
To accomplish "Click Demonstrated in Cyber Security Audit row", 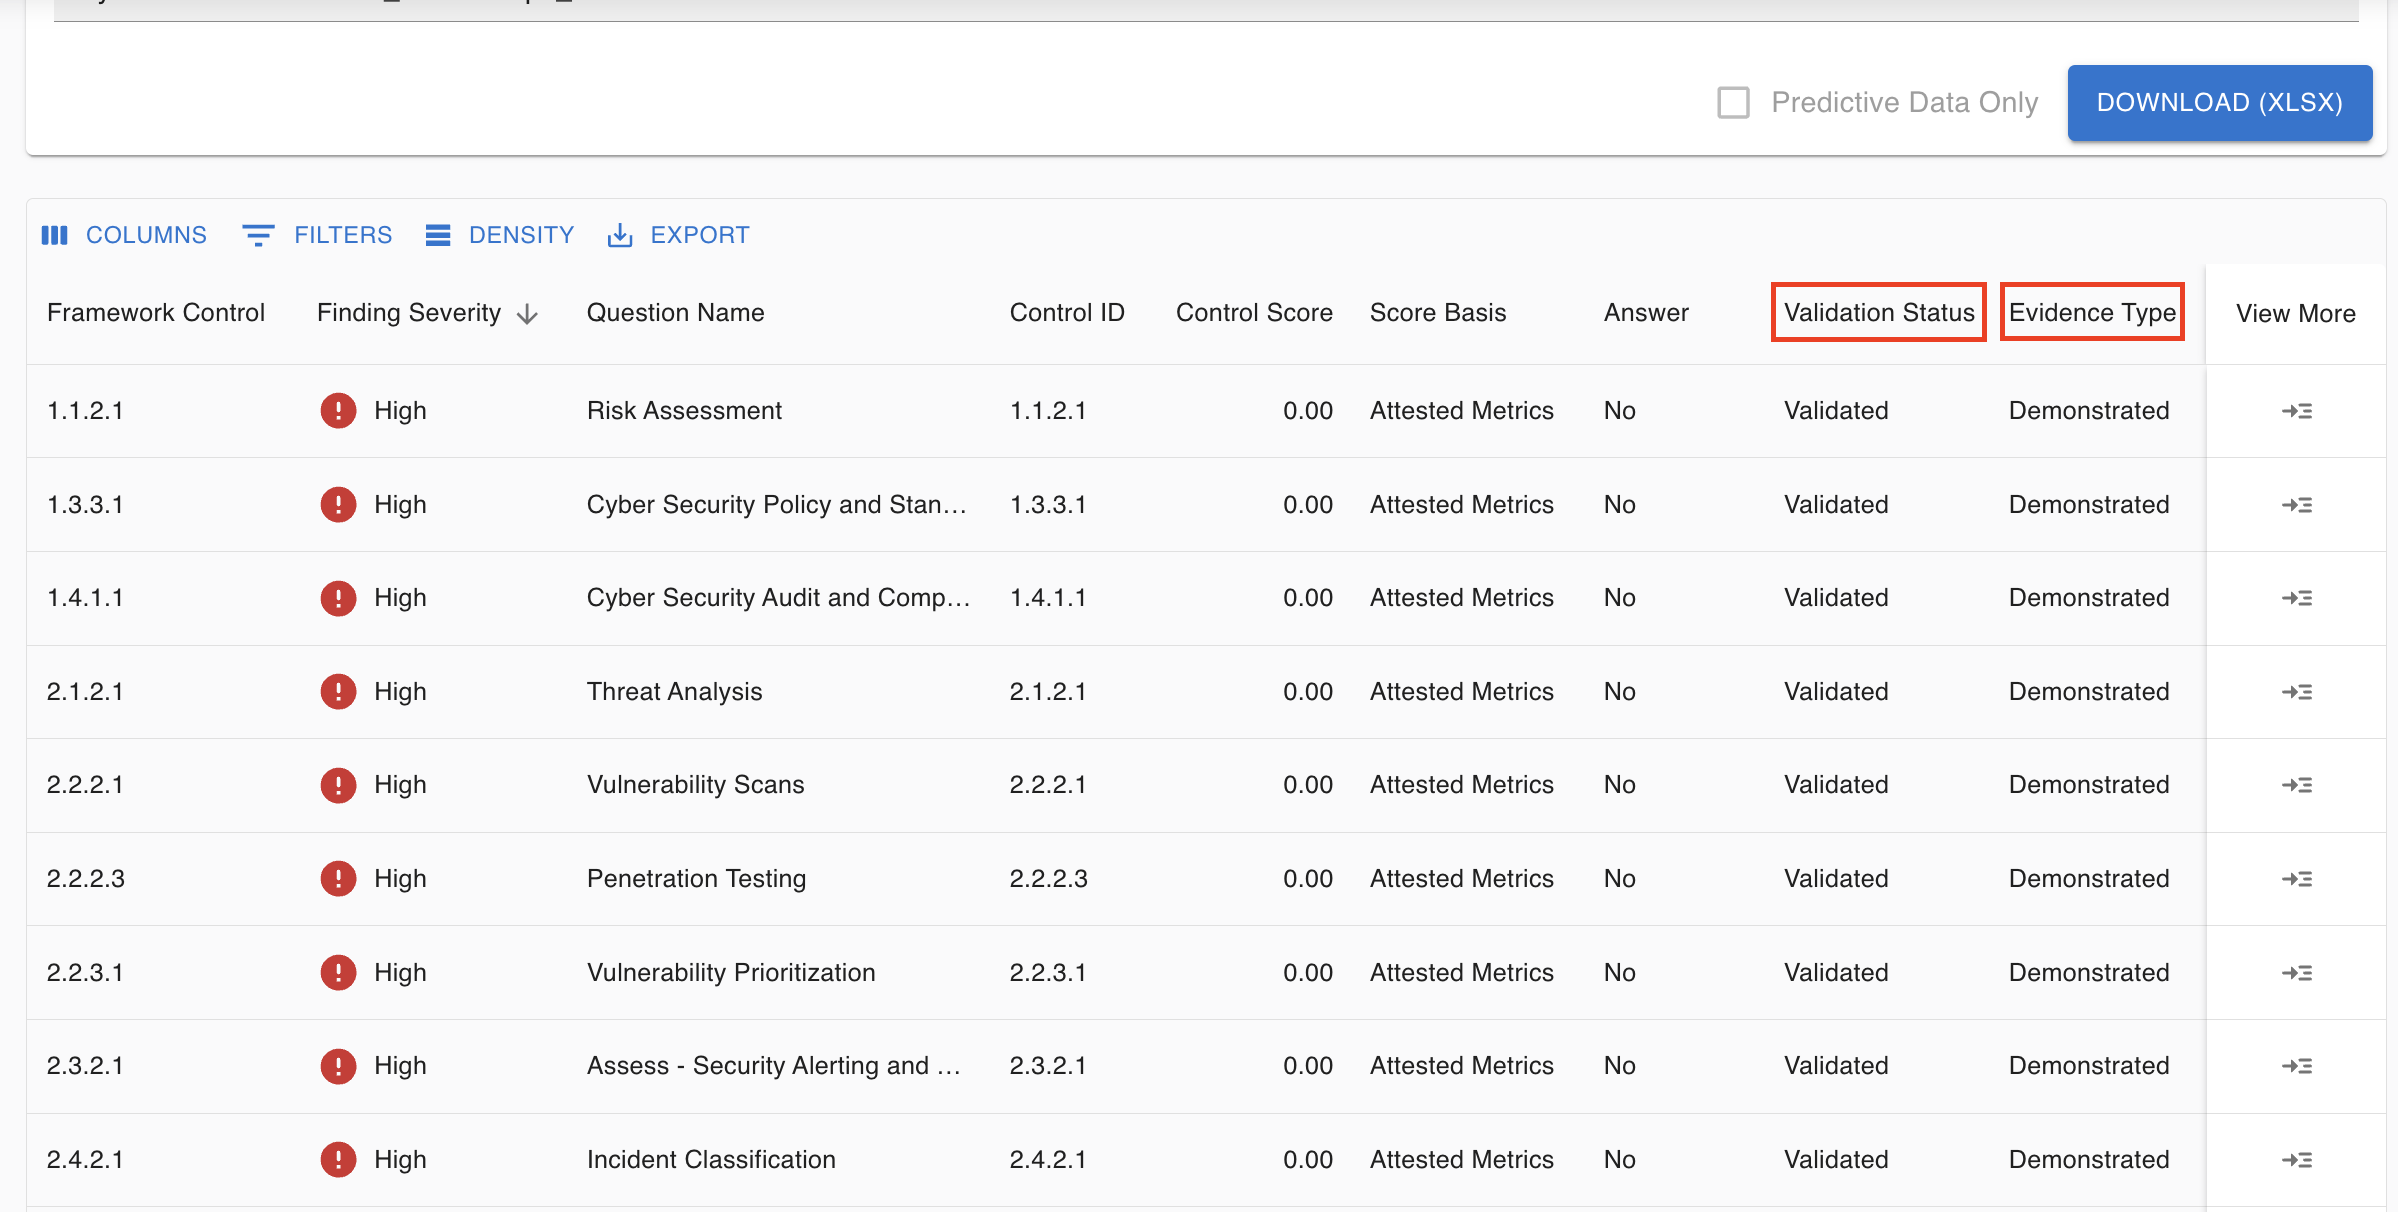I will point(2089,598).
